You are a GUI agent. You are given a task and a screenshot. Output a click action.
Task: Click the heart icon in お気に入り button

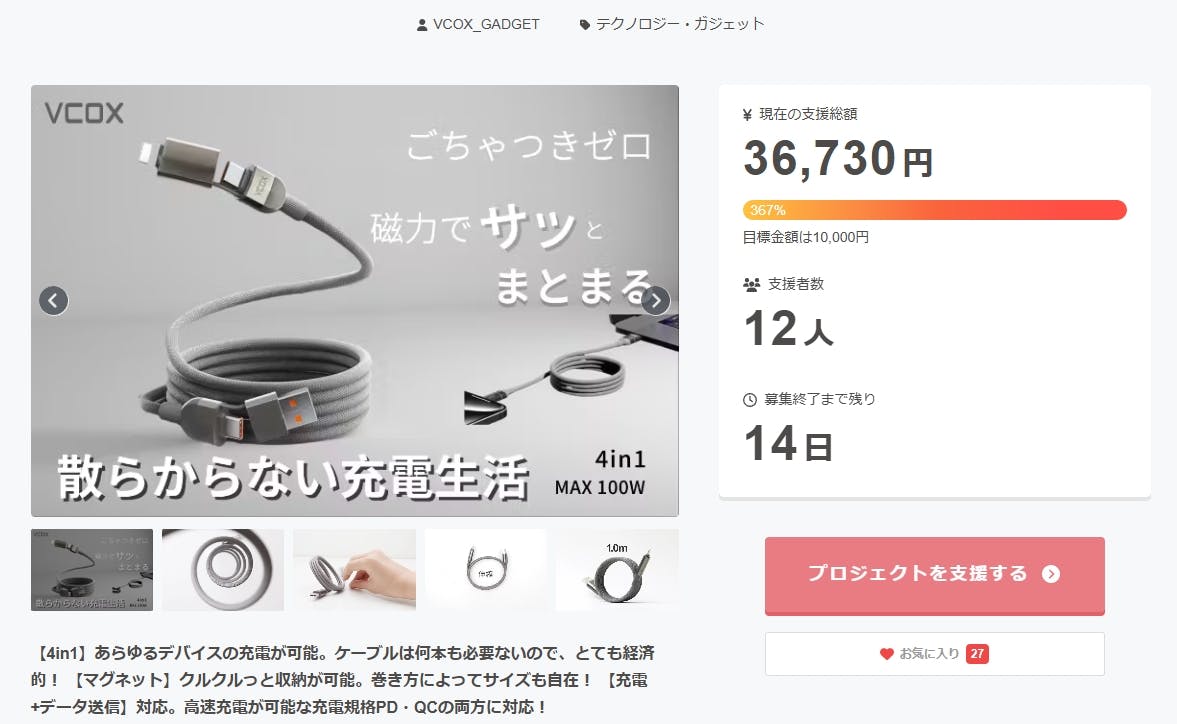887,653
